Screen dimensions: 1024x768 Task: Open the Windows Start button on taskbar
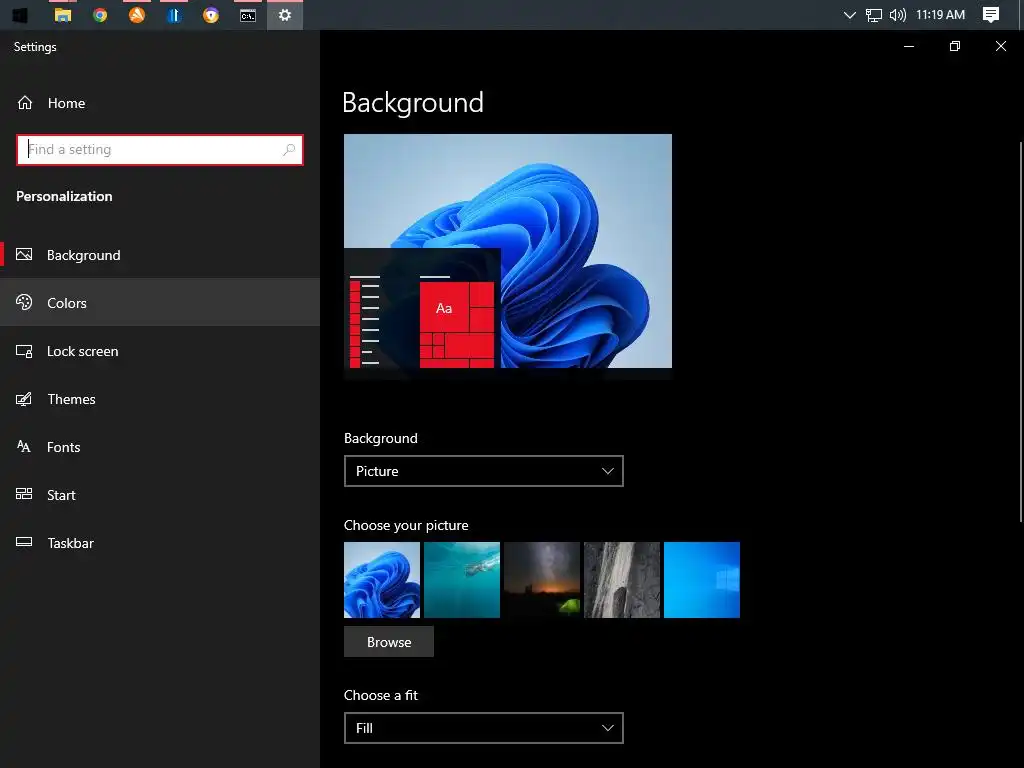point(20,14)
